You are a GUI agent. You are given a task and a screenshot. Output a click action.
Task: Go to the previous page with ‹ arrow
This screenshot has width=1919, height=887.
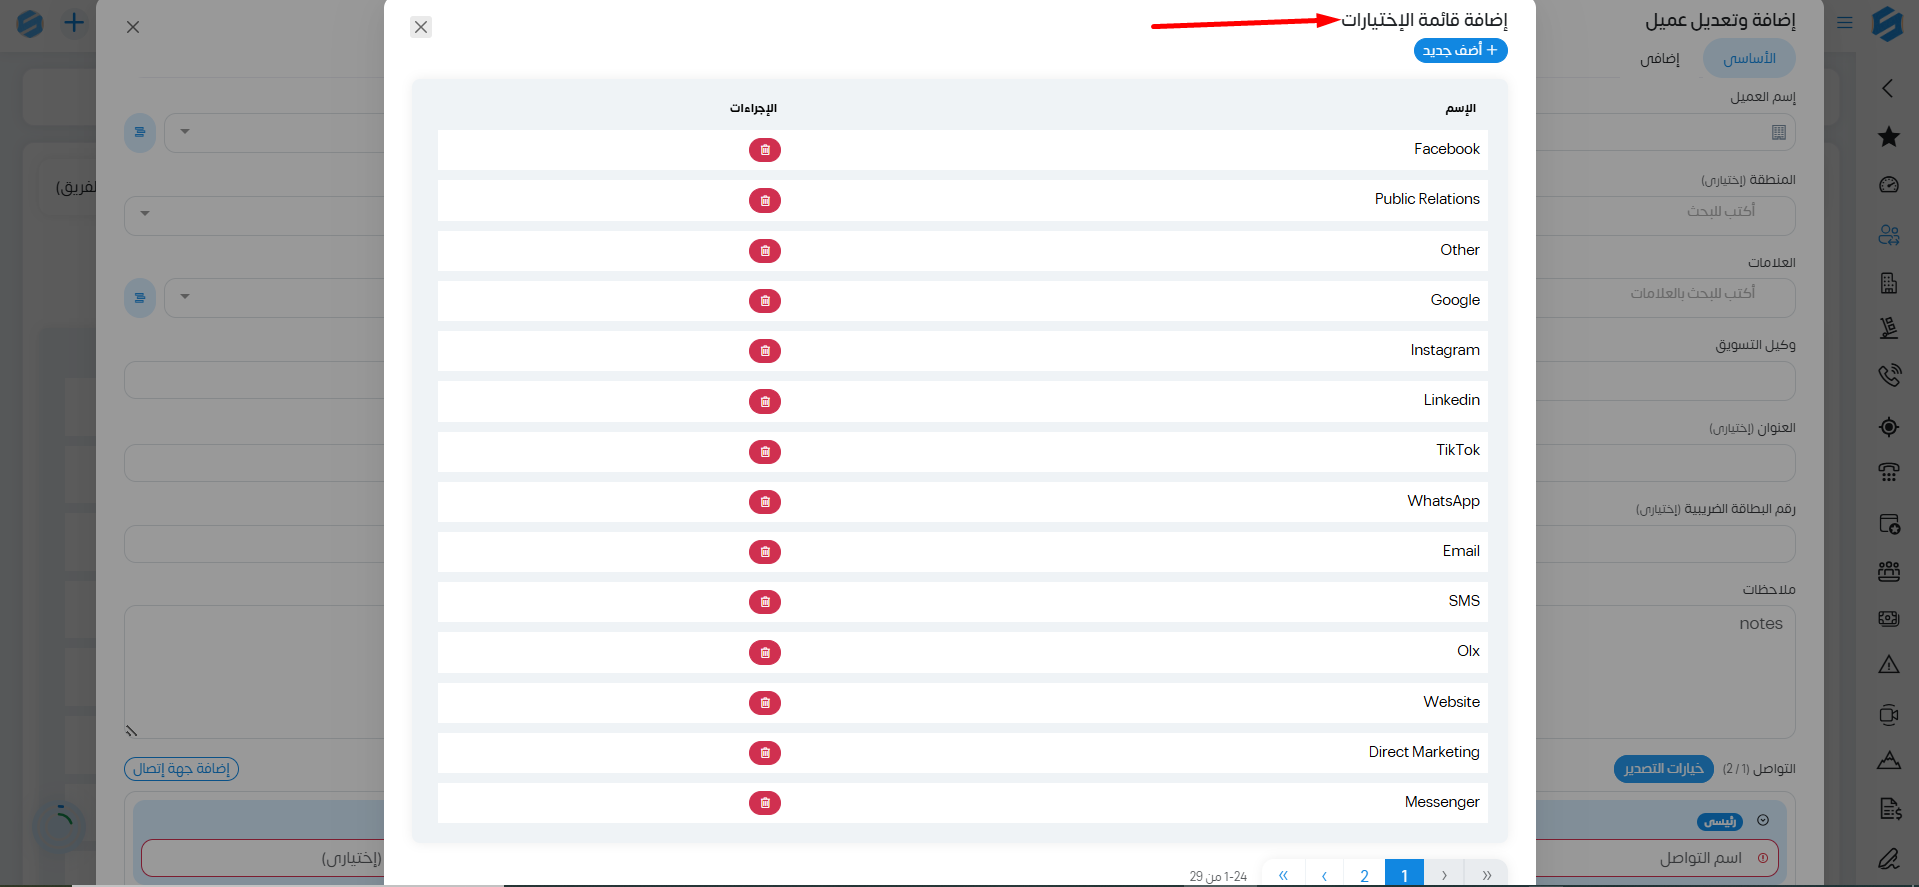click(1324, 875)
